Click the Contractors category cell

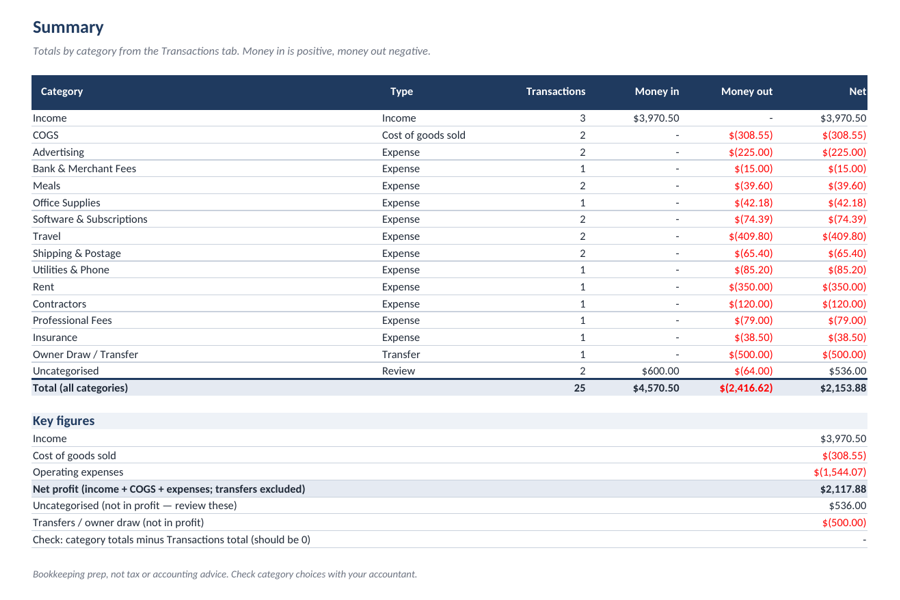(59, 304)
